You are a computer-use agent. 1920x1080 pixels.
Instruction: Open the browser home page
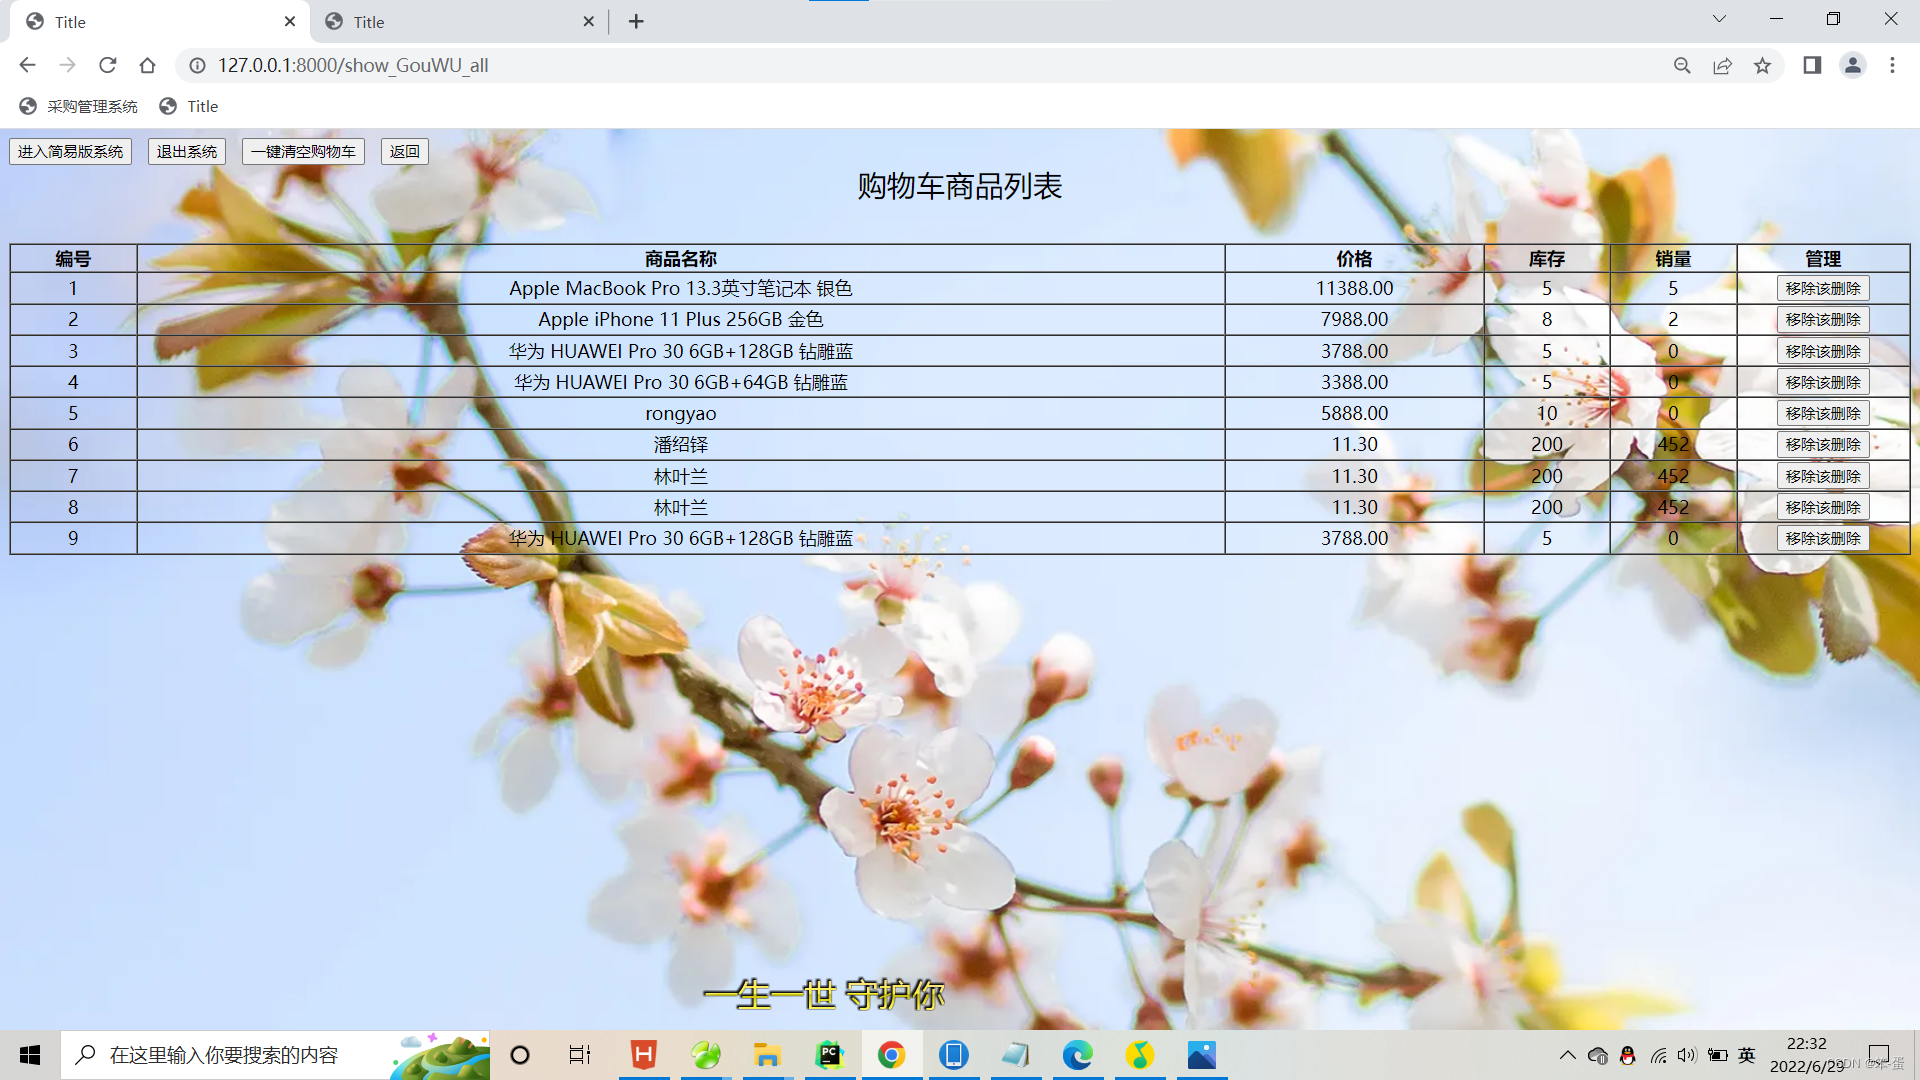coord(147,65)
